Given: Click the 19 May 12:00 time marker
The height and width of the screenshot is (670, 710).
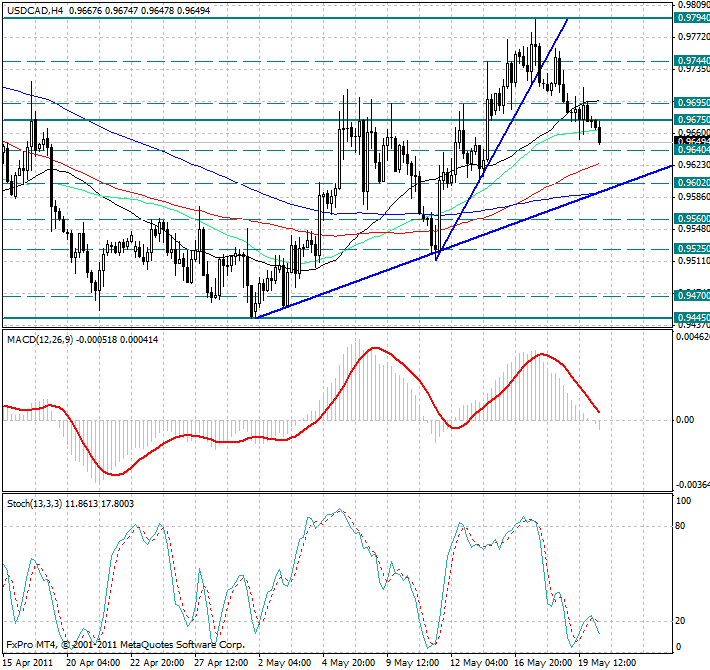Looking at the screenshot, I should point(608,663).
